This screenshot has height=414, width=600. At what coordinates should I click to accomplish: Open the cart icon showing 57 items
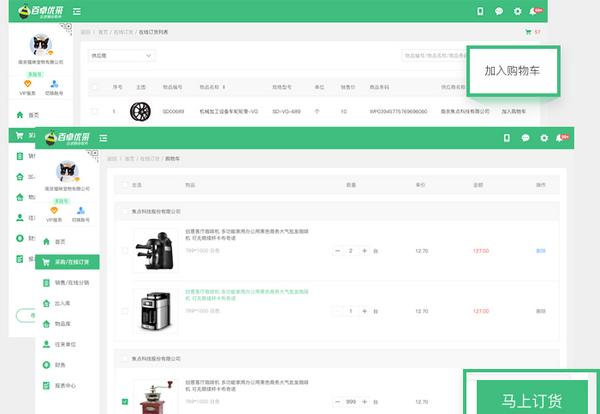pyautogui.click(x=528, y=32)
